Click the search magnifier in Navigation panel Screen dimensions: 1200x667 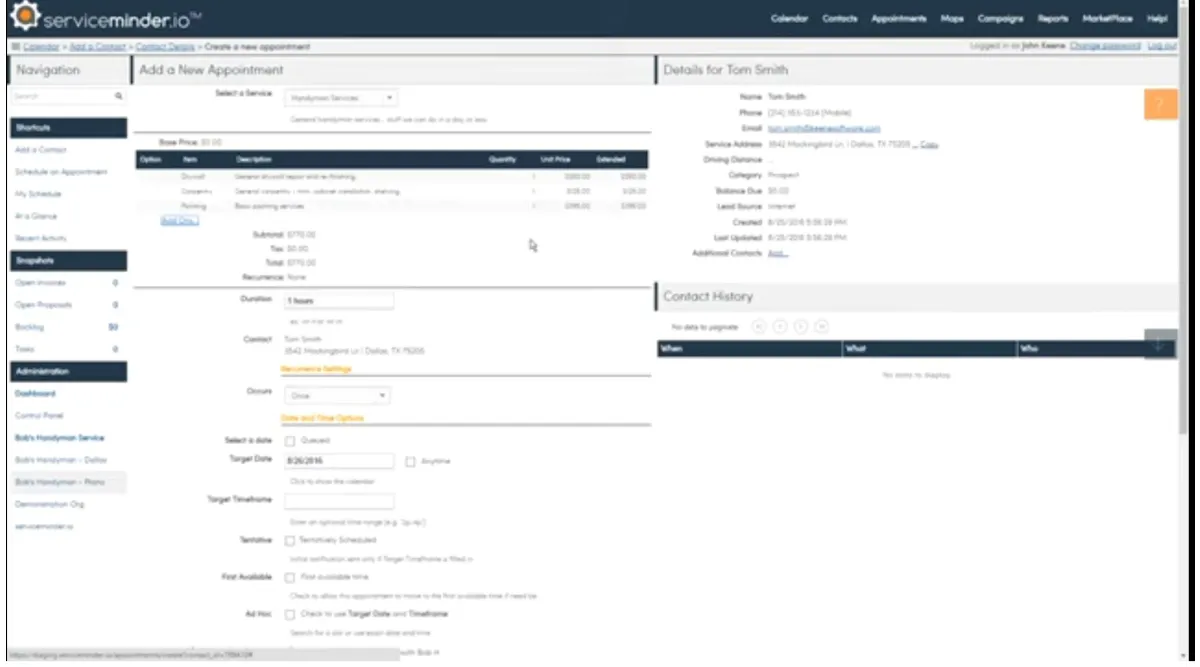pyautogui.click(x=119, y=96)
